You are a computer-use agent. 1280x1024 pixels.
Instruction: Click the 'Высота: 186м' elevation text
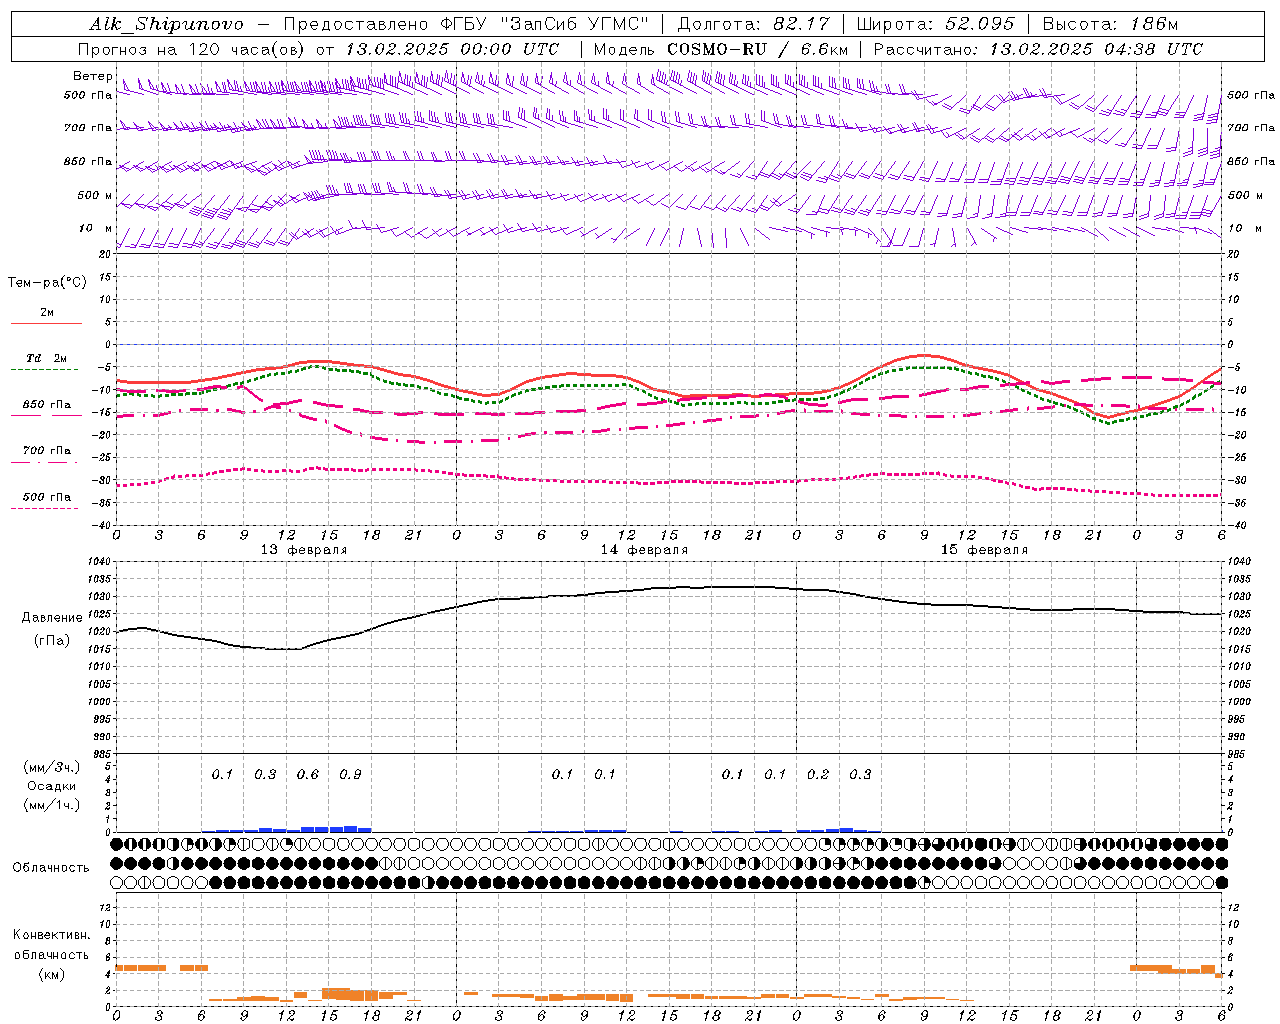(x=1109, y=24)
